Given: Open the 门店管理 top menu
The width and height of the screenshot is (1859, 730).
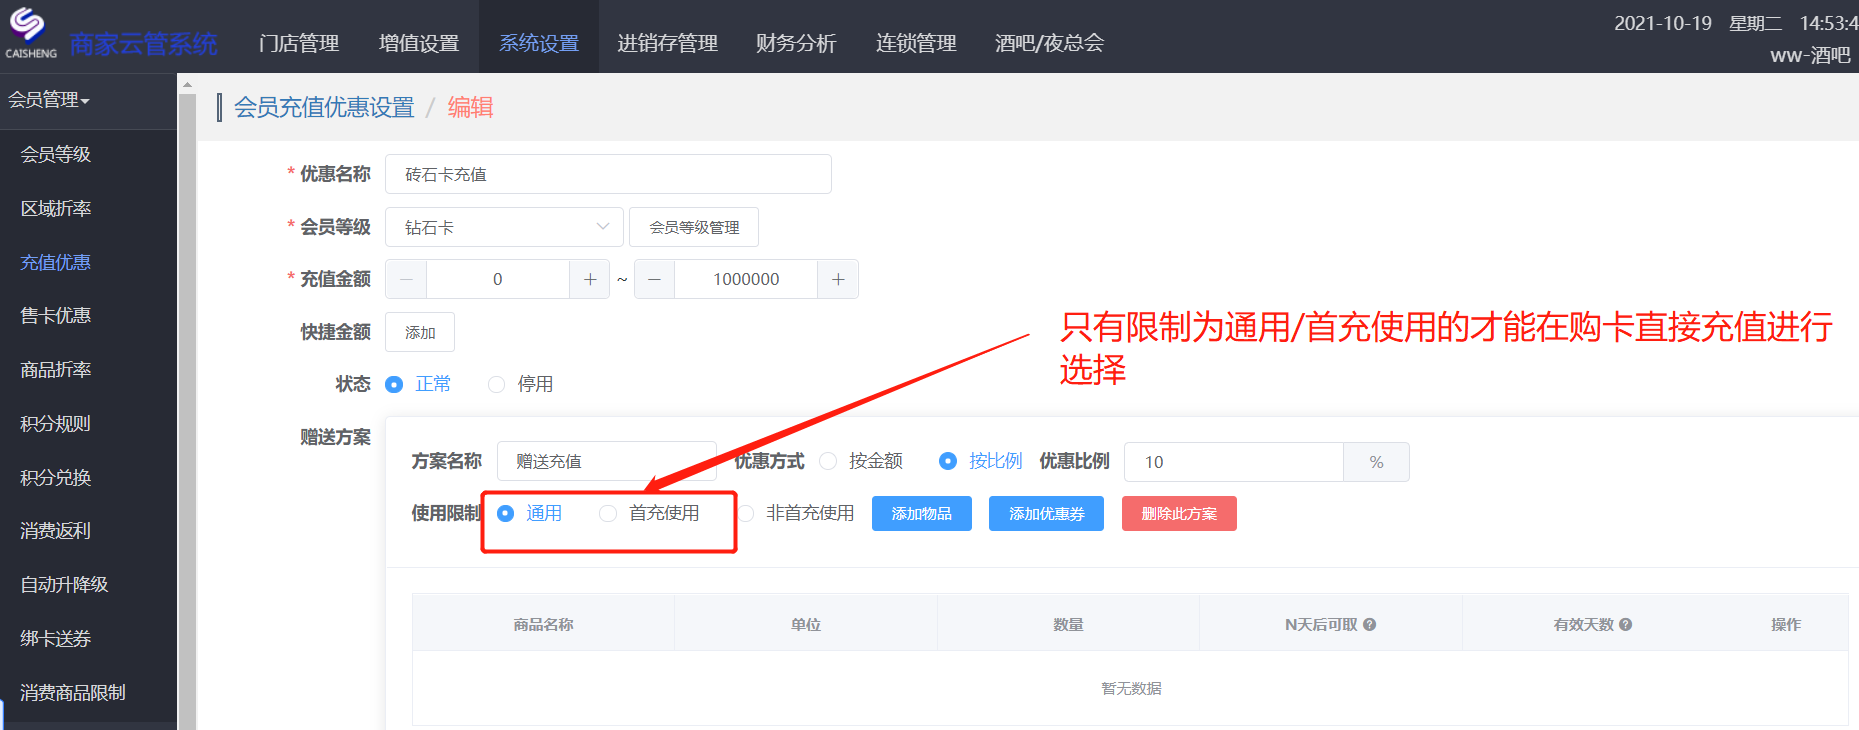Looking at the screenshot, I should click(x=299, y=43).
